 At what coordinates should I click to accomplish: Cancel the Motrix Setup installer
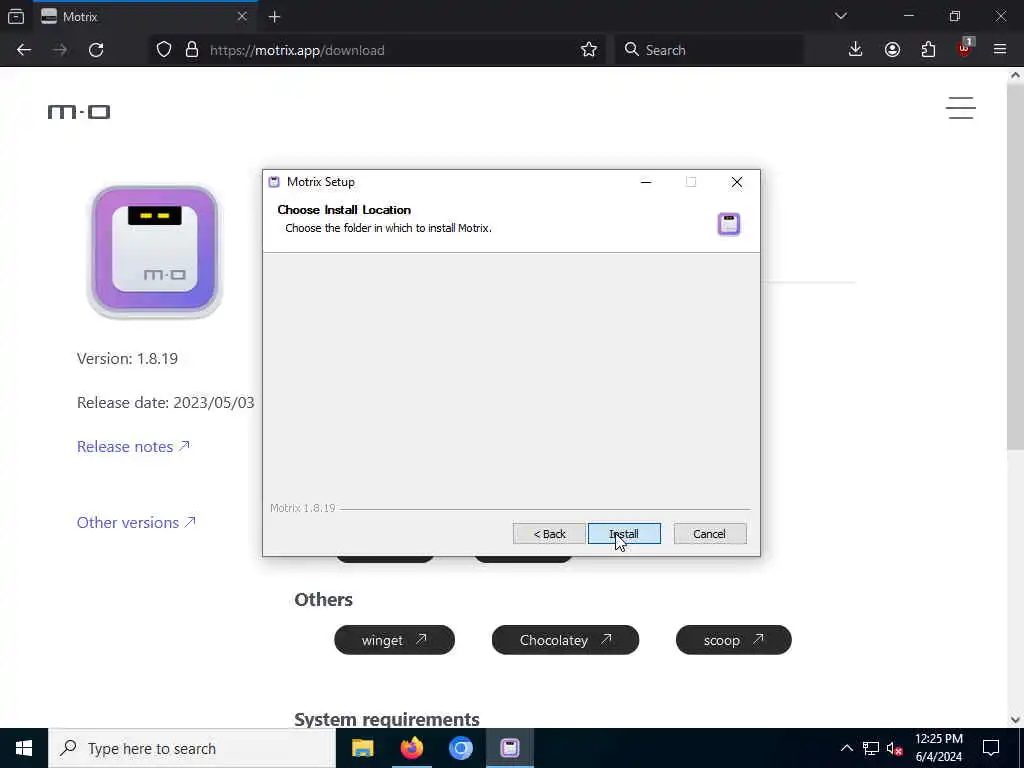[x=709, y=534]
